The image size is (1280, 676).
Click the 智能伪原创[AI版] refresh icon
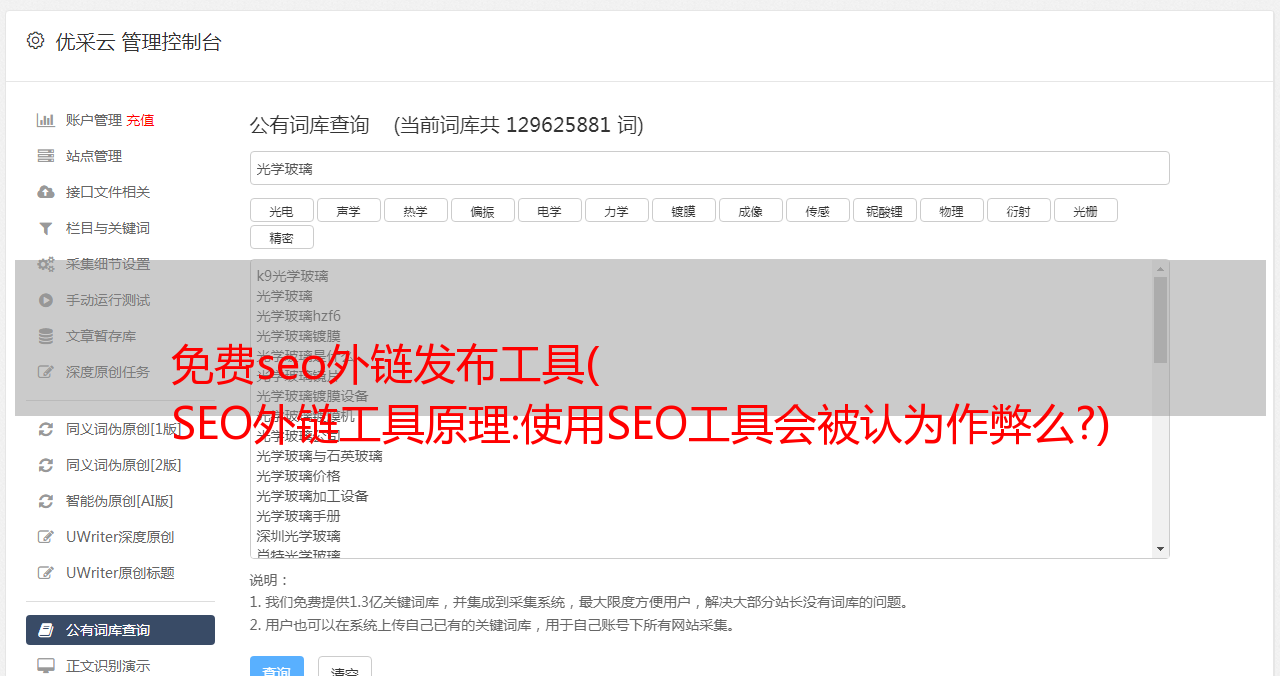(x=46, y=501)
